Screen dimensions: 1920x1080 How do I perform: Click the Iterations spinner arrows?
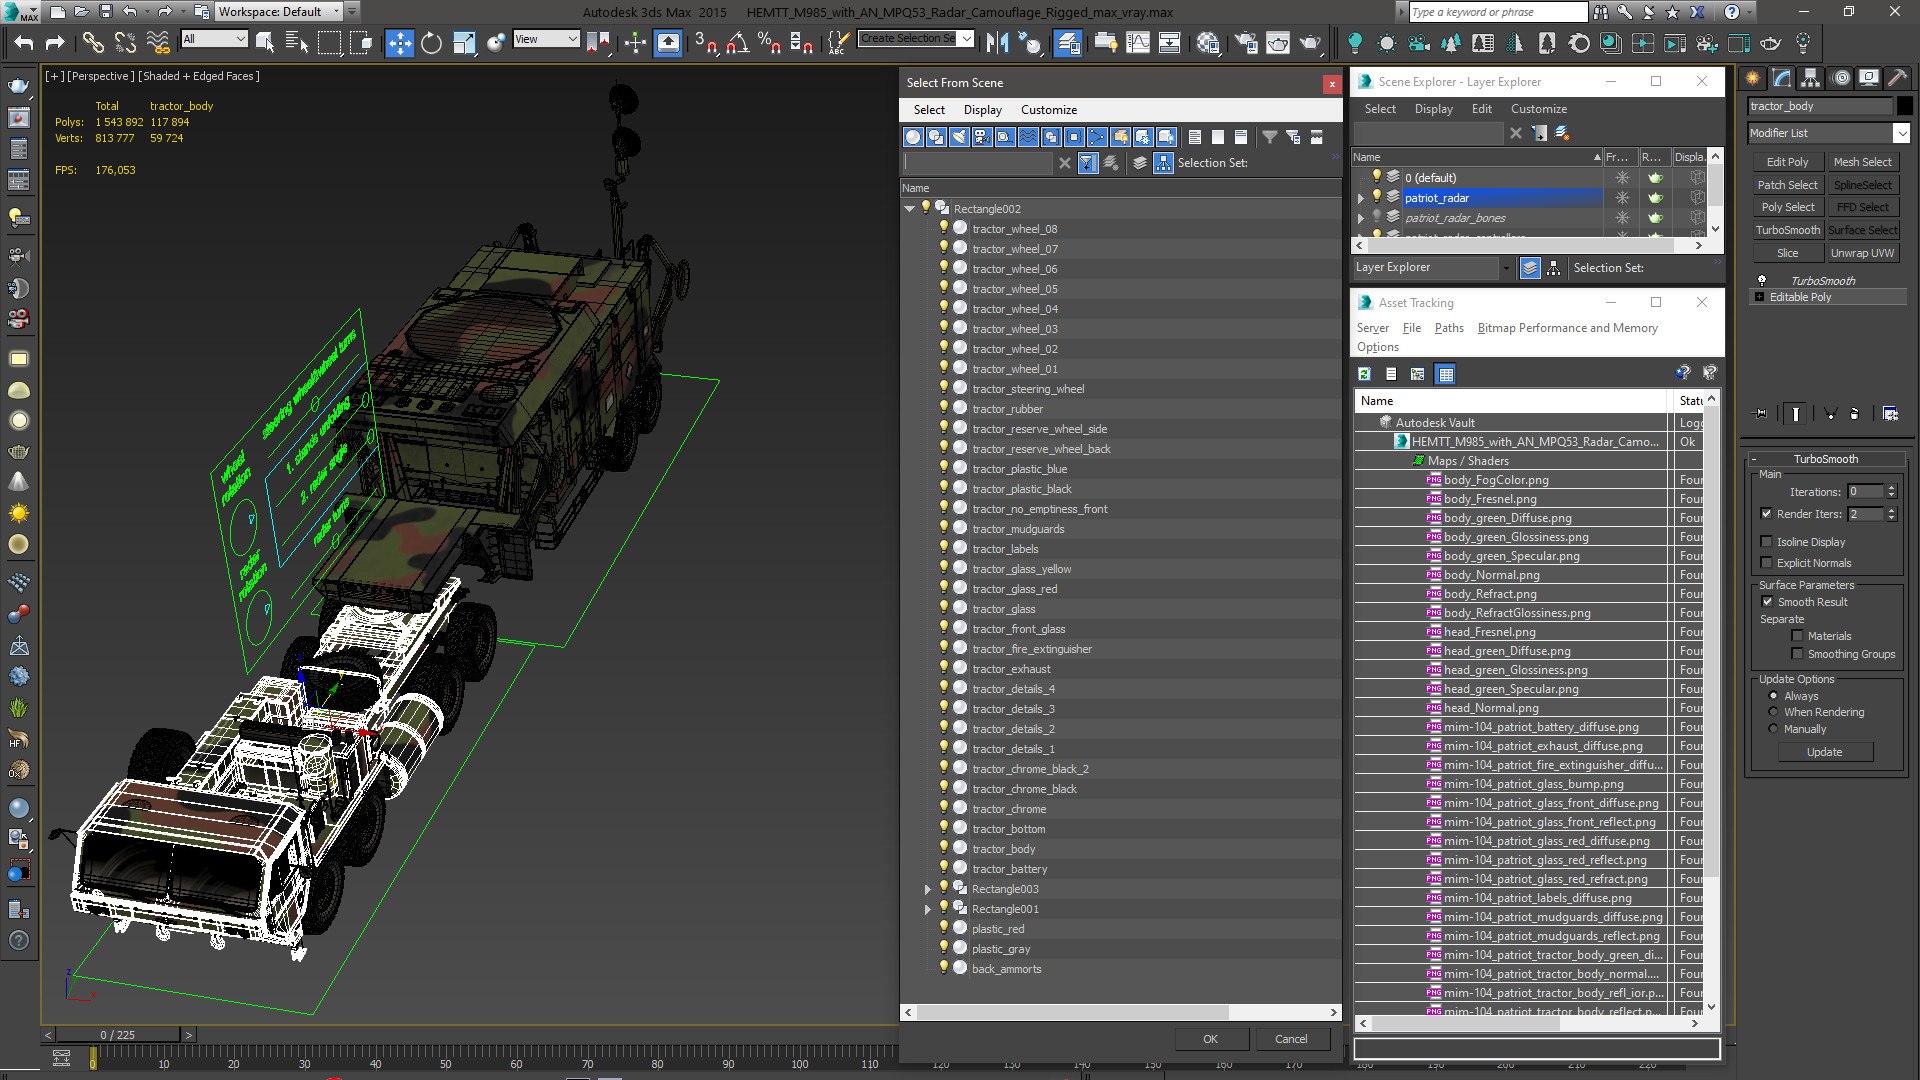tap(1891, 492)
